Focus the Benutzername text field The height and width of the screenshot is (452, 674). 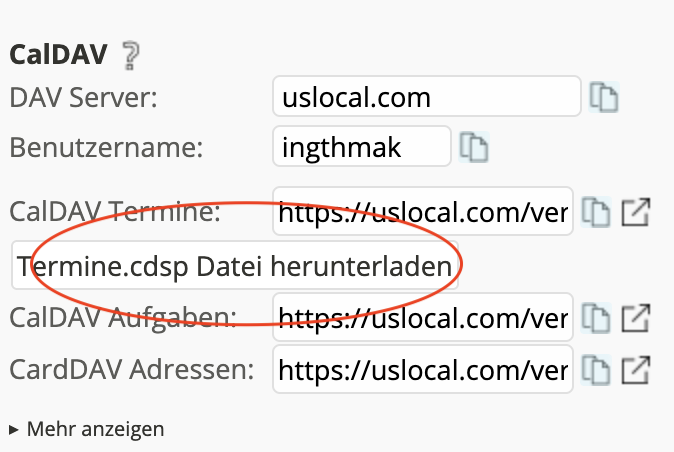[361, 147]
